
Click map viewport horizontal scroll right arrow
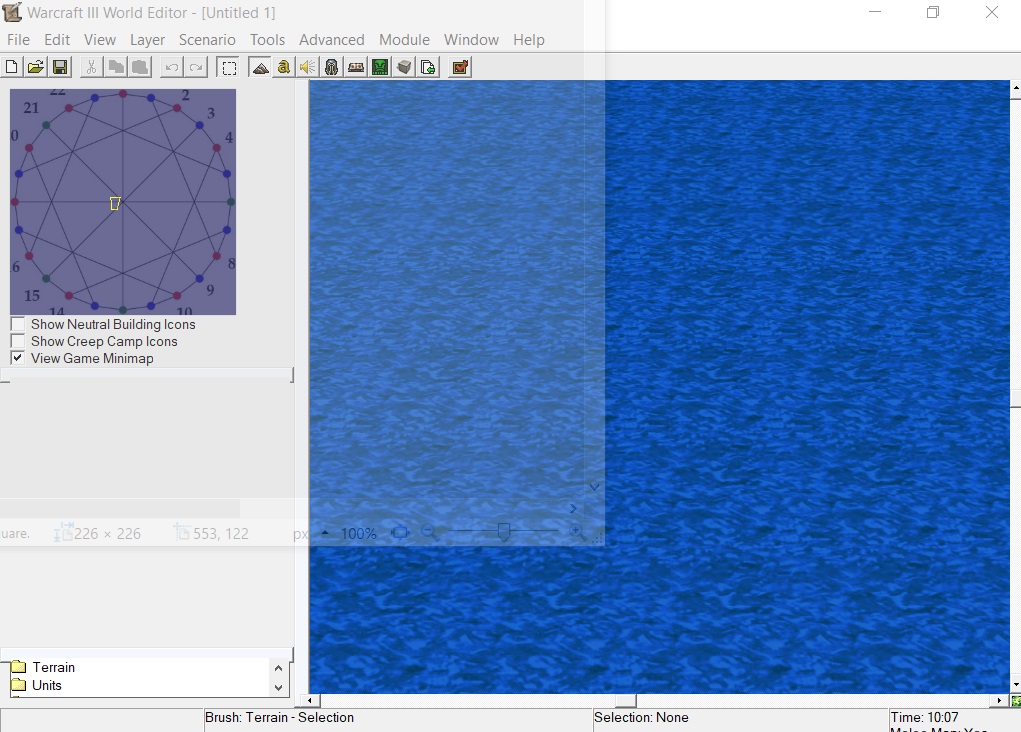[1000, 701]
